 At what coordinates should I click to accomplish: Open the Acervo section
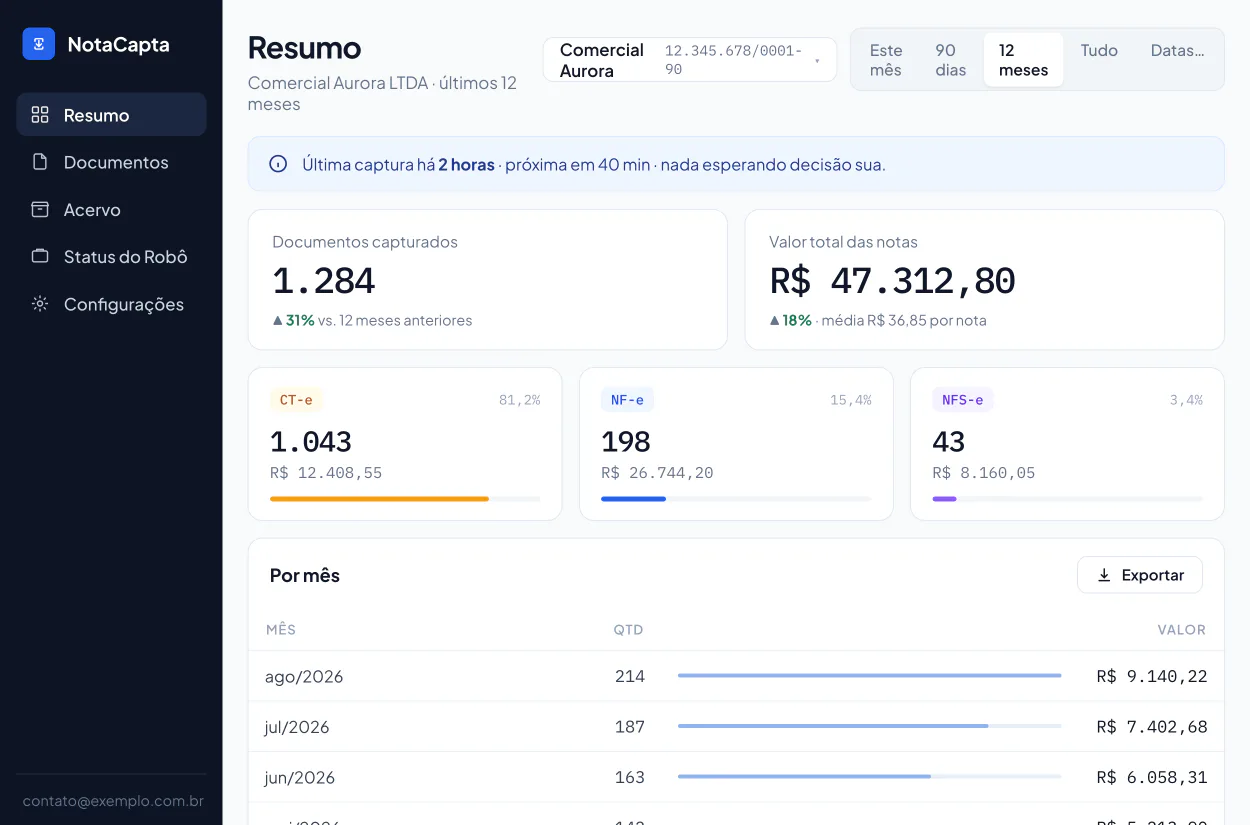111,209
